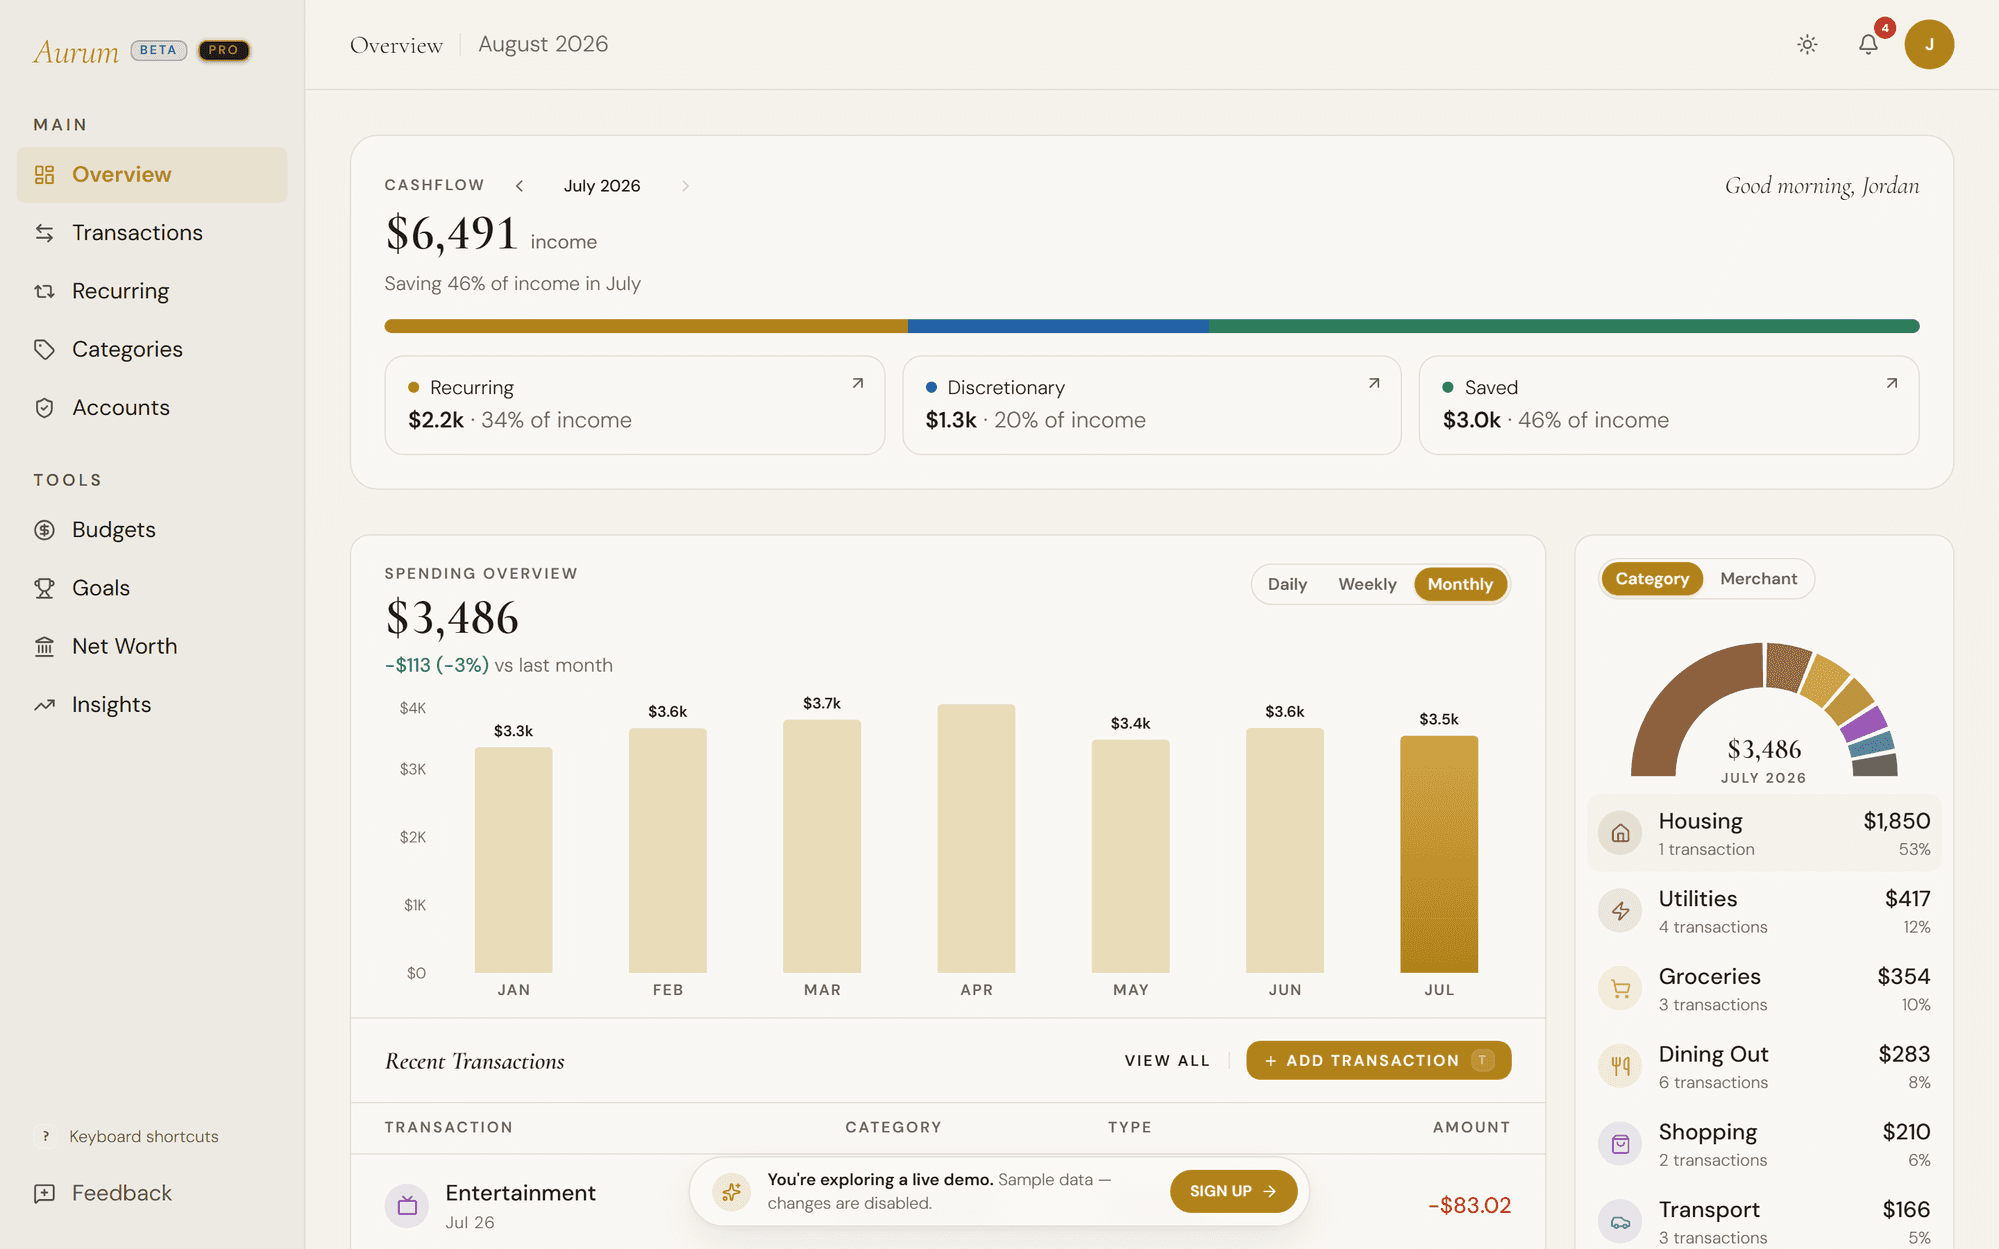This screenshot has width=1999, height=1249.
Task: Click the Insights trend line icon
Action: pos(44,705)
